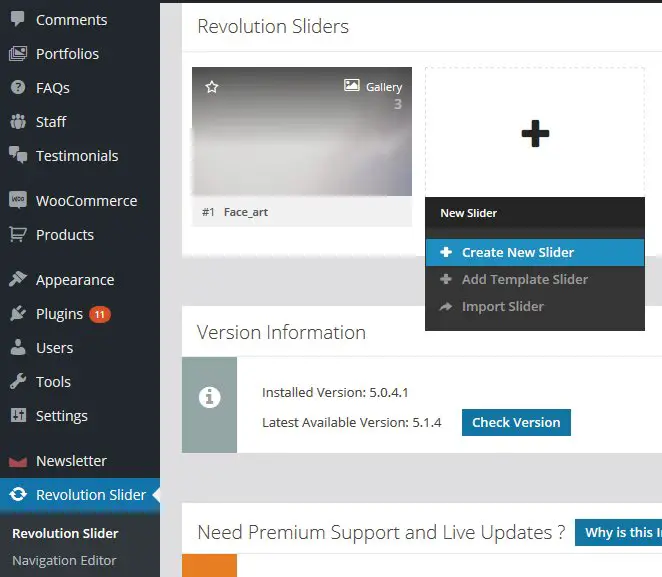Click the plus icon beside Create New Slider

[x=446, y=252]
